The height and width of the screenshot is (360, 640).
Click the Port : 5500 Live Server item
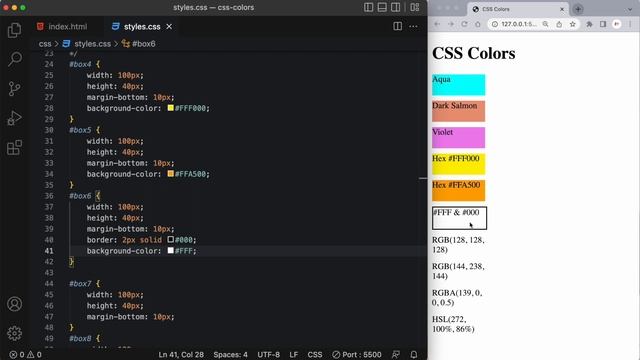[x=357, y=354]
